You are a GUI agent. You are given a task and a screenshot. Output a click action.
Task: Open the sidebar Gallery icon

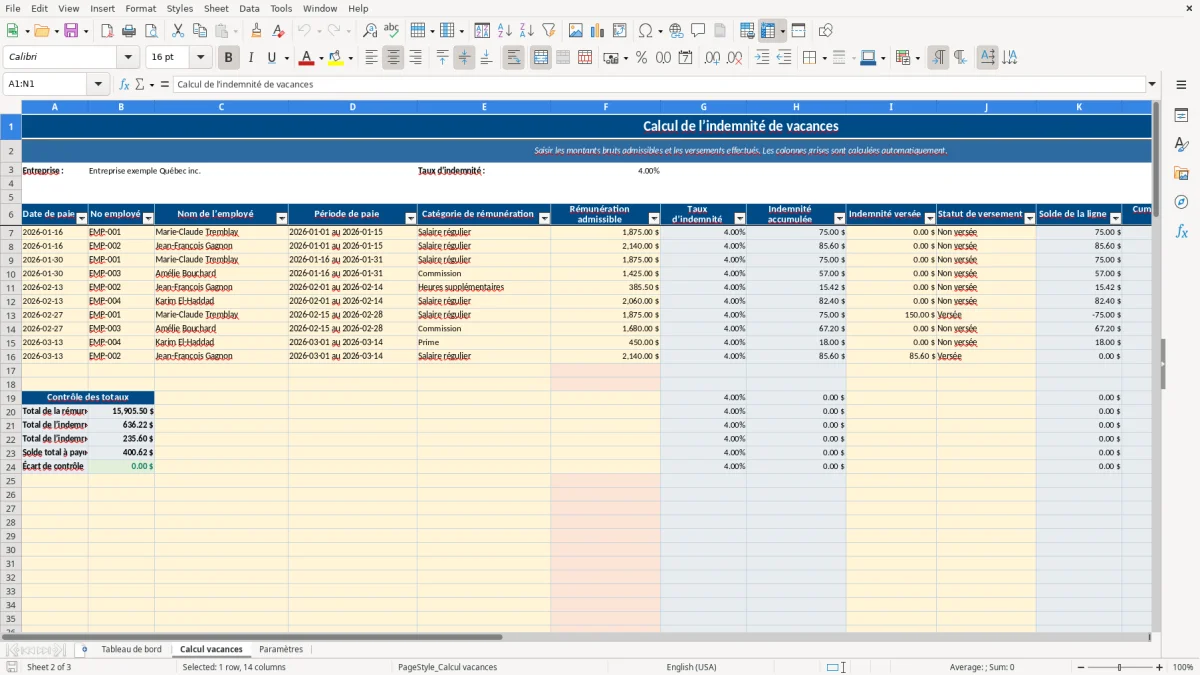(1181, 173)
